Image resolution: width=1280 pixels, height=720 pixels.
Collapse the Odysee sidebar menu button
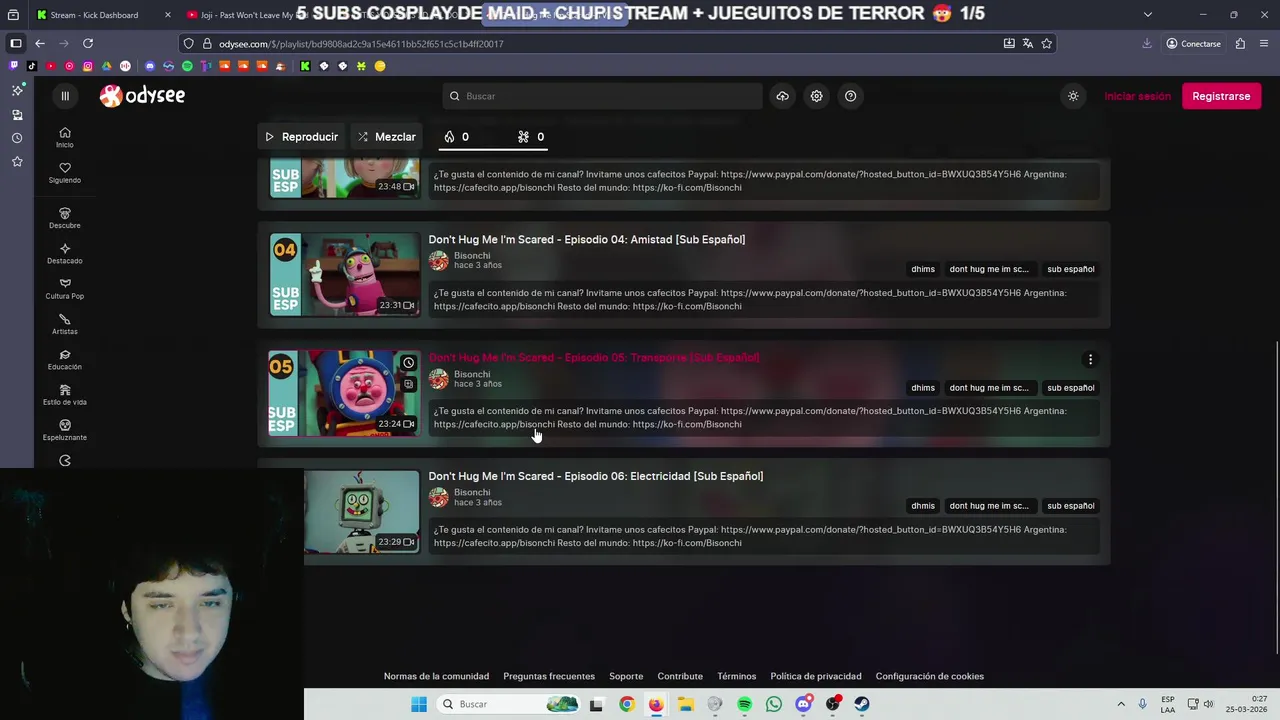pyautogui.click(x=65, y=96)
